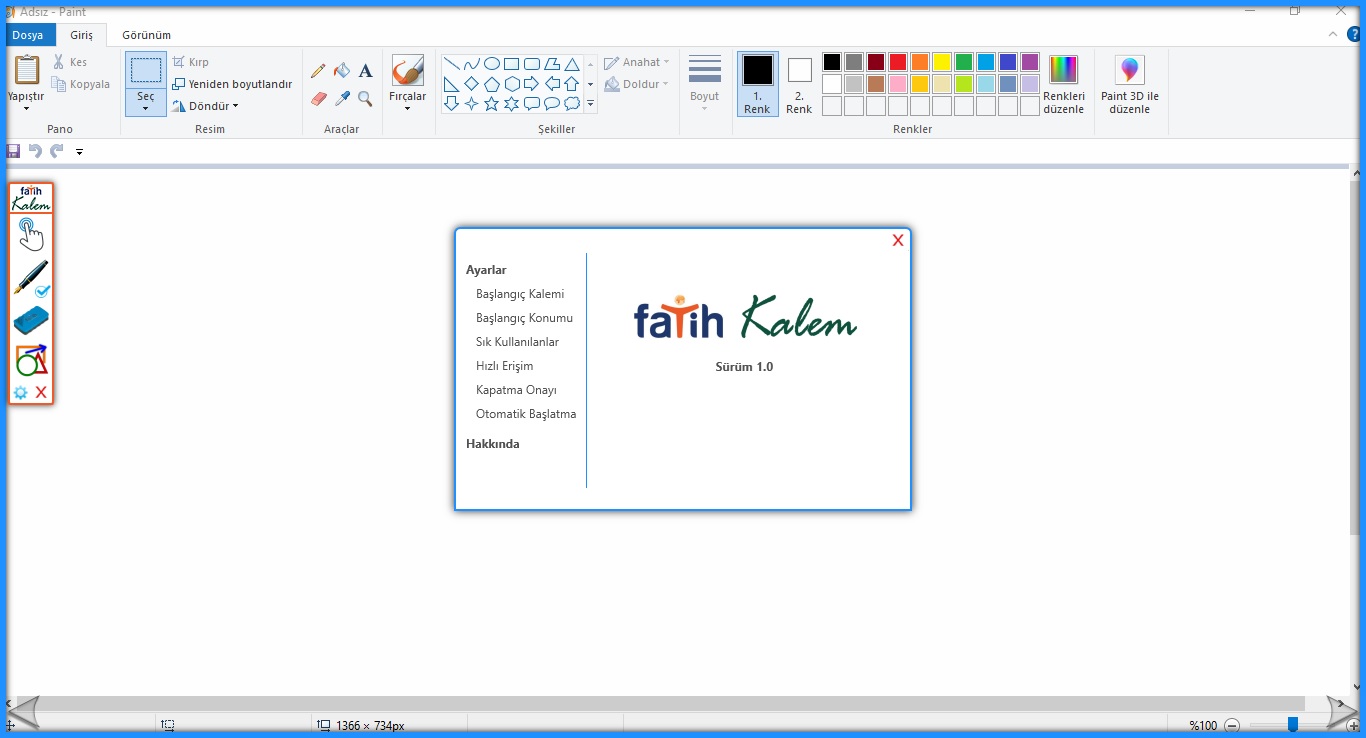Image resolution: width=1366 pixels, height=738 pixels.
Task: Pick the five-point star shape
Action: pos(492,103)
